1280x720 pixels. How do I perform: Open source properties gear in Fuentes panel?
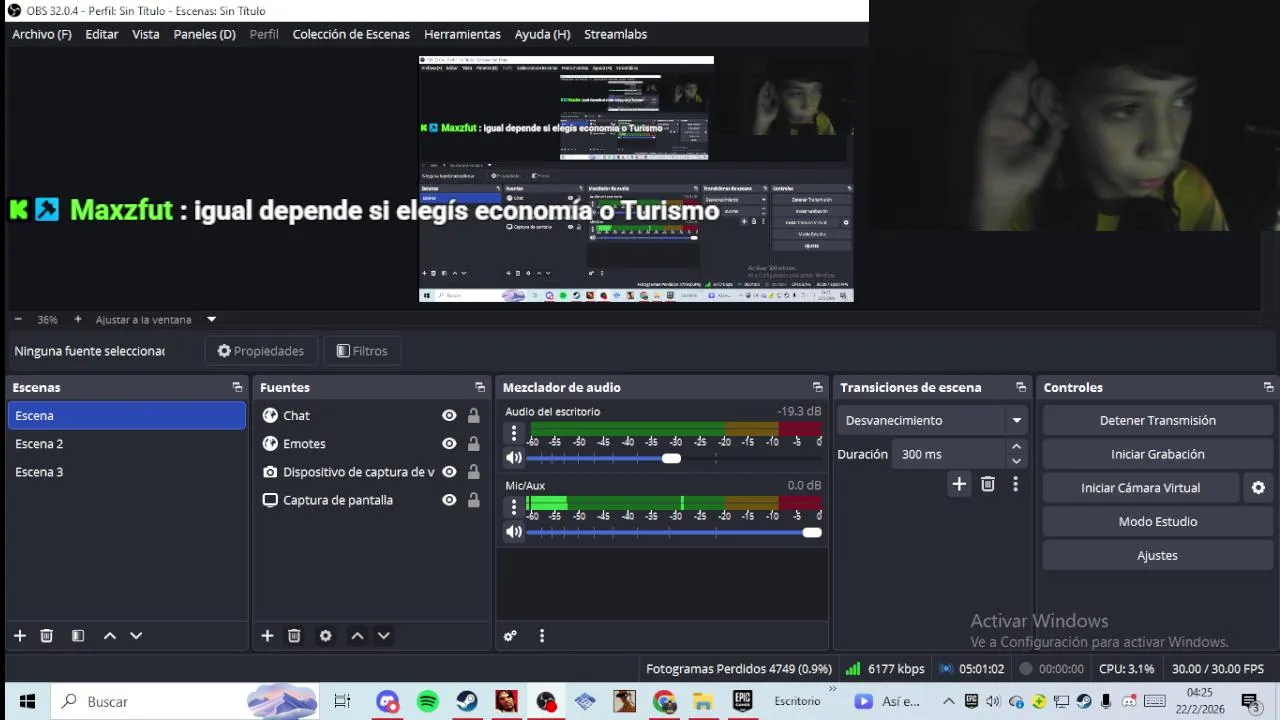325,636
